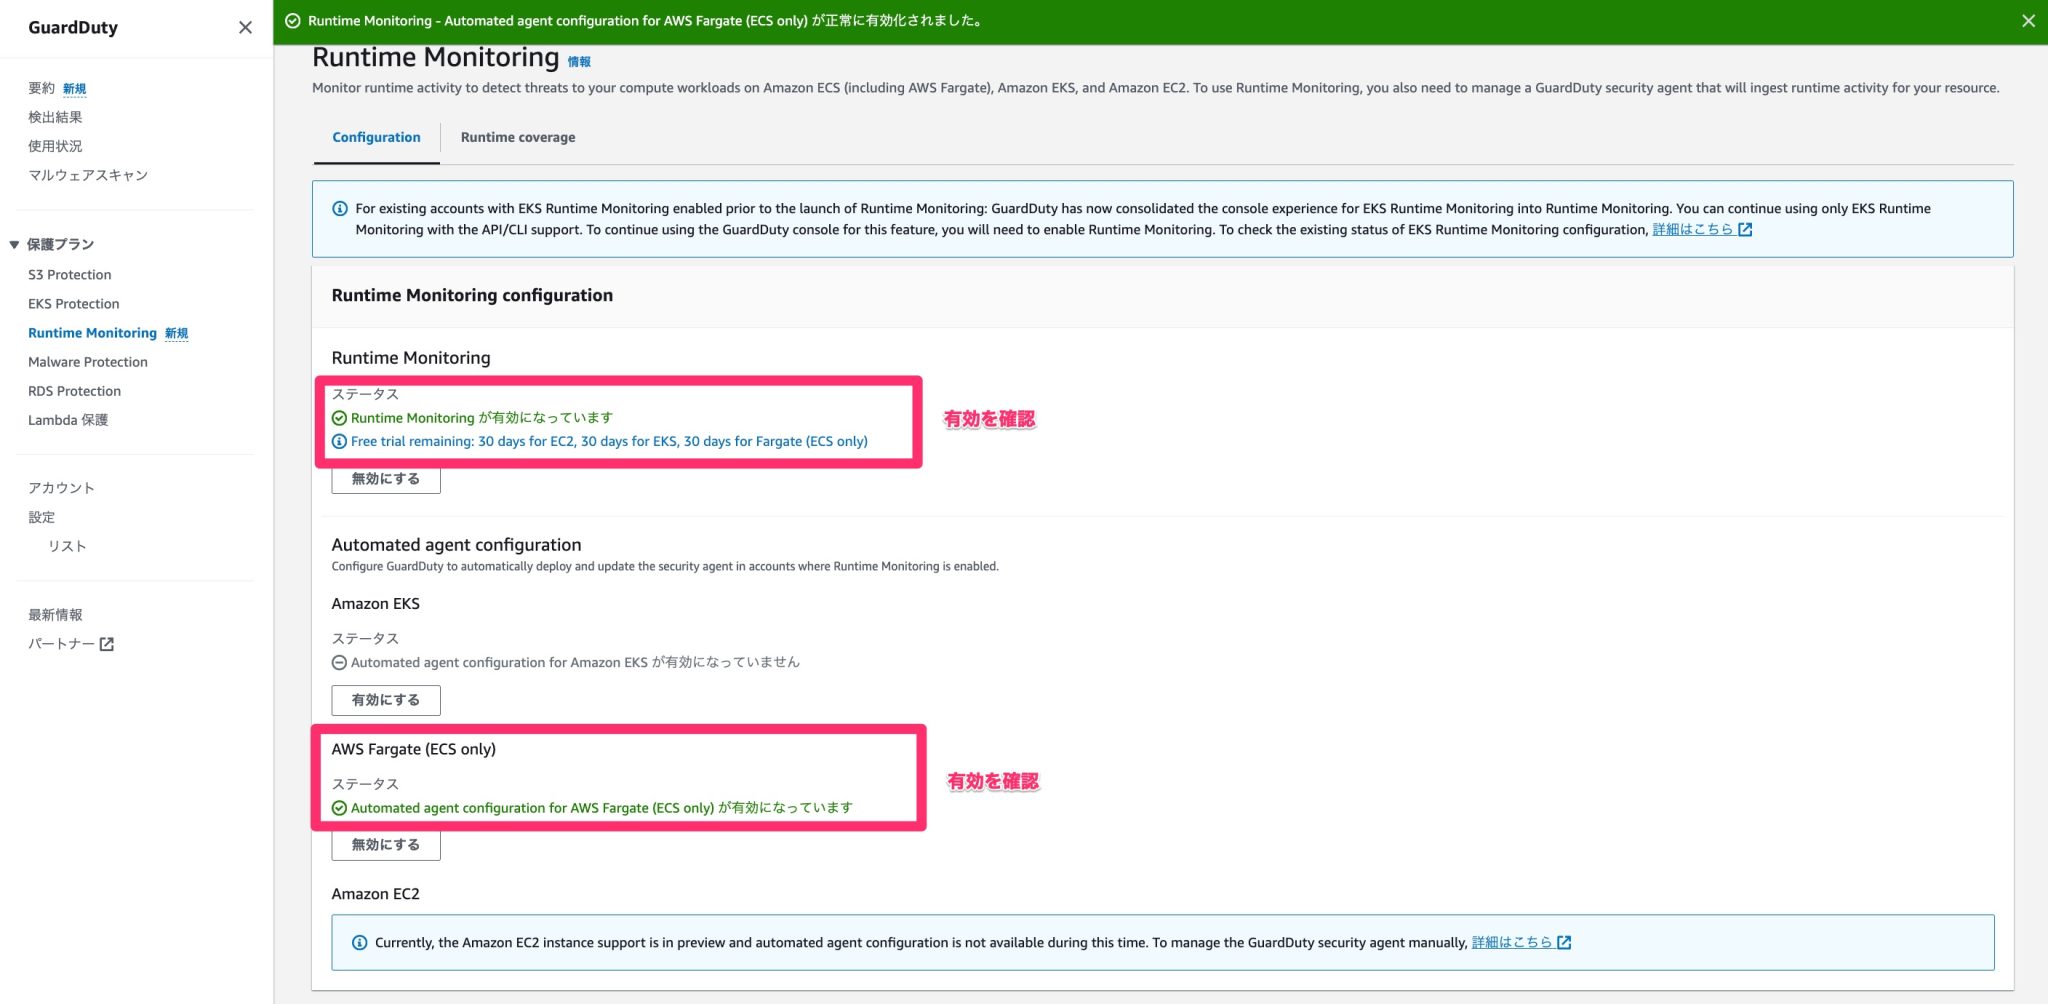Viewport: 2048px width, 1004px height.
Task: Click the free trial remaining info icon
Action: tap(340, 440)
